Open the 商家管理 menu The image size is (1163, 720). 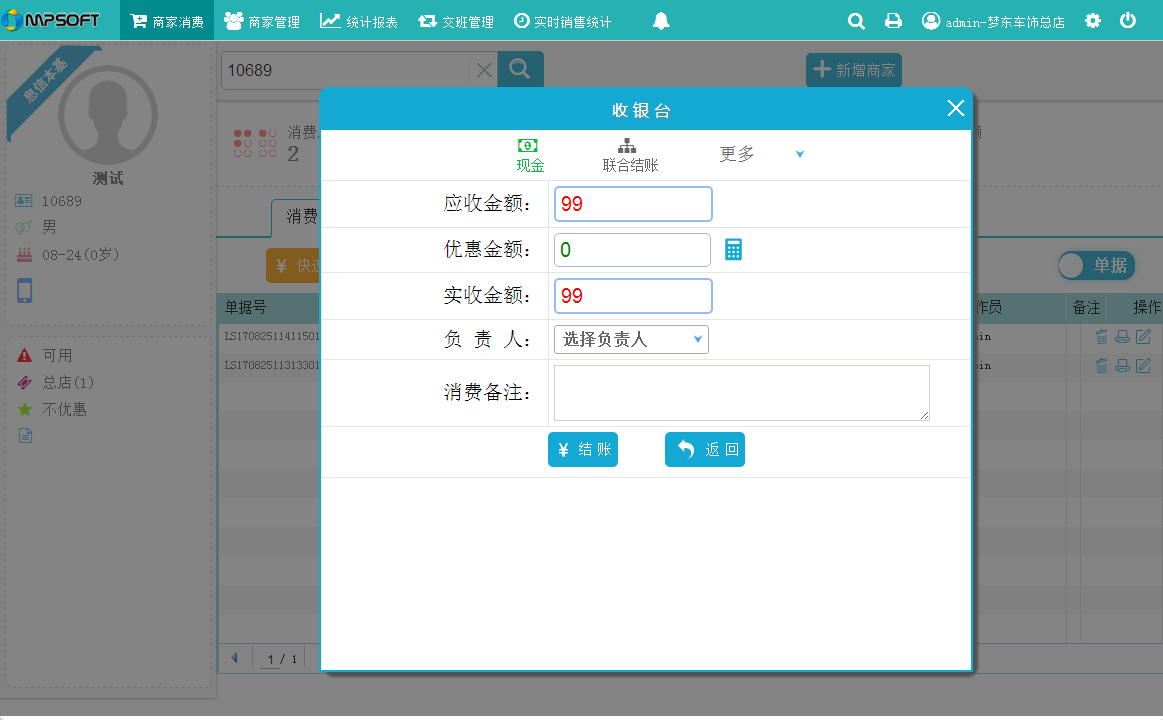tap(262, 21)
